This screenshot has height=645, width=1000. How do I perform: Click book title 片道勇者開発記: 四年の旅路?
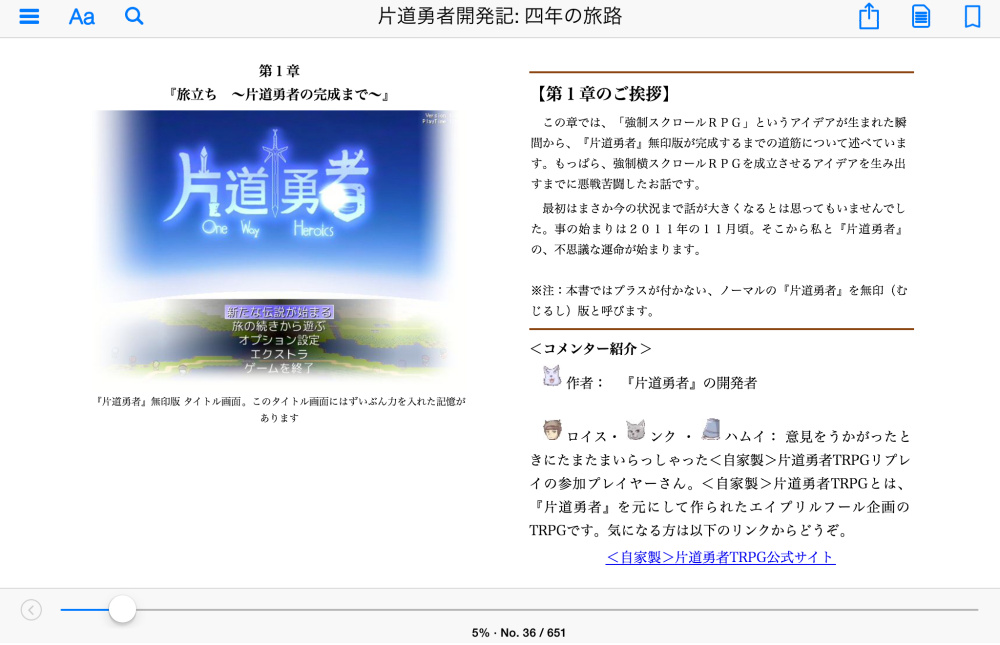tap(500, 16)
